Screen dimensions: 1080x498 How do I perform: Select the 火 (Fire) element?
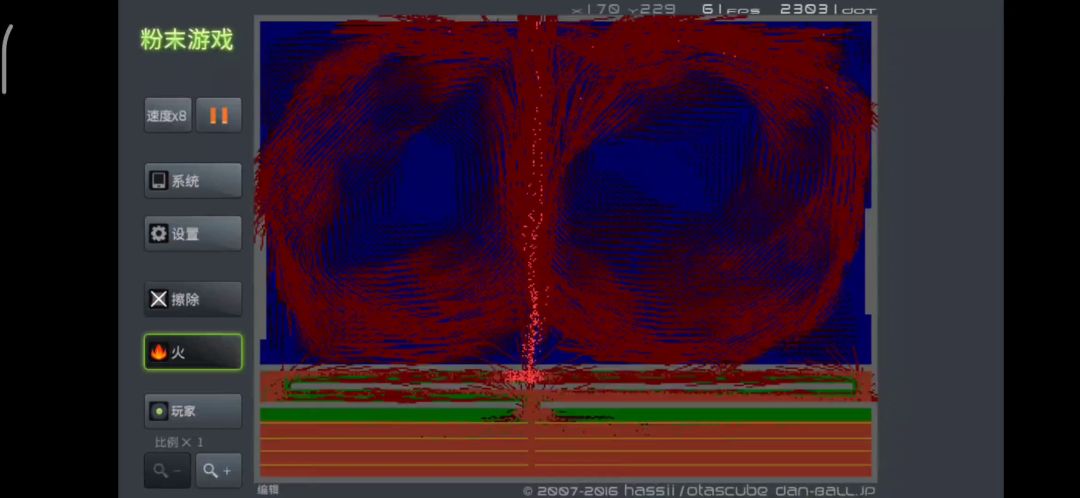[x=192, y=352]
